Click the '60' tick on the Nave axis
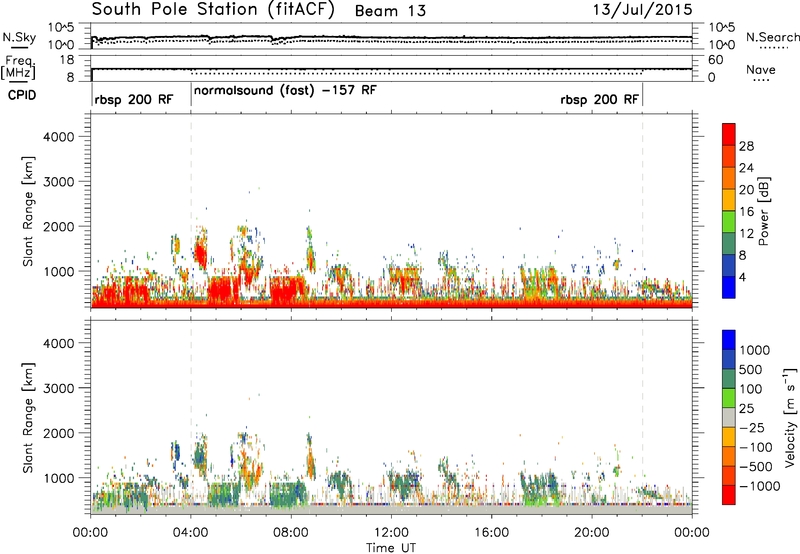This screenshot has height=554, width=800. click(716, 60)
